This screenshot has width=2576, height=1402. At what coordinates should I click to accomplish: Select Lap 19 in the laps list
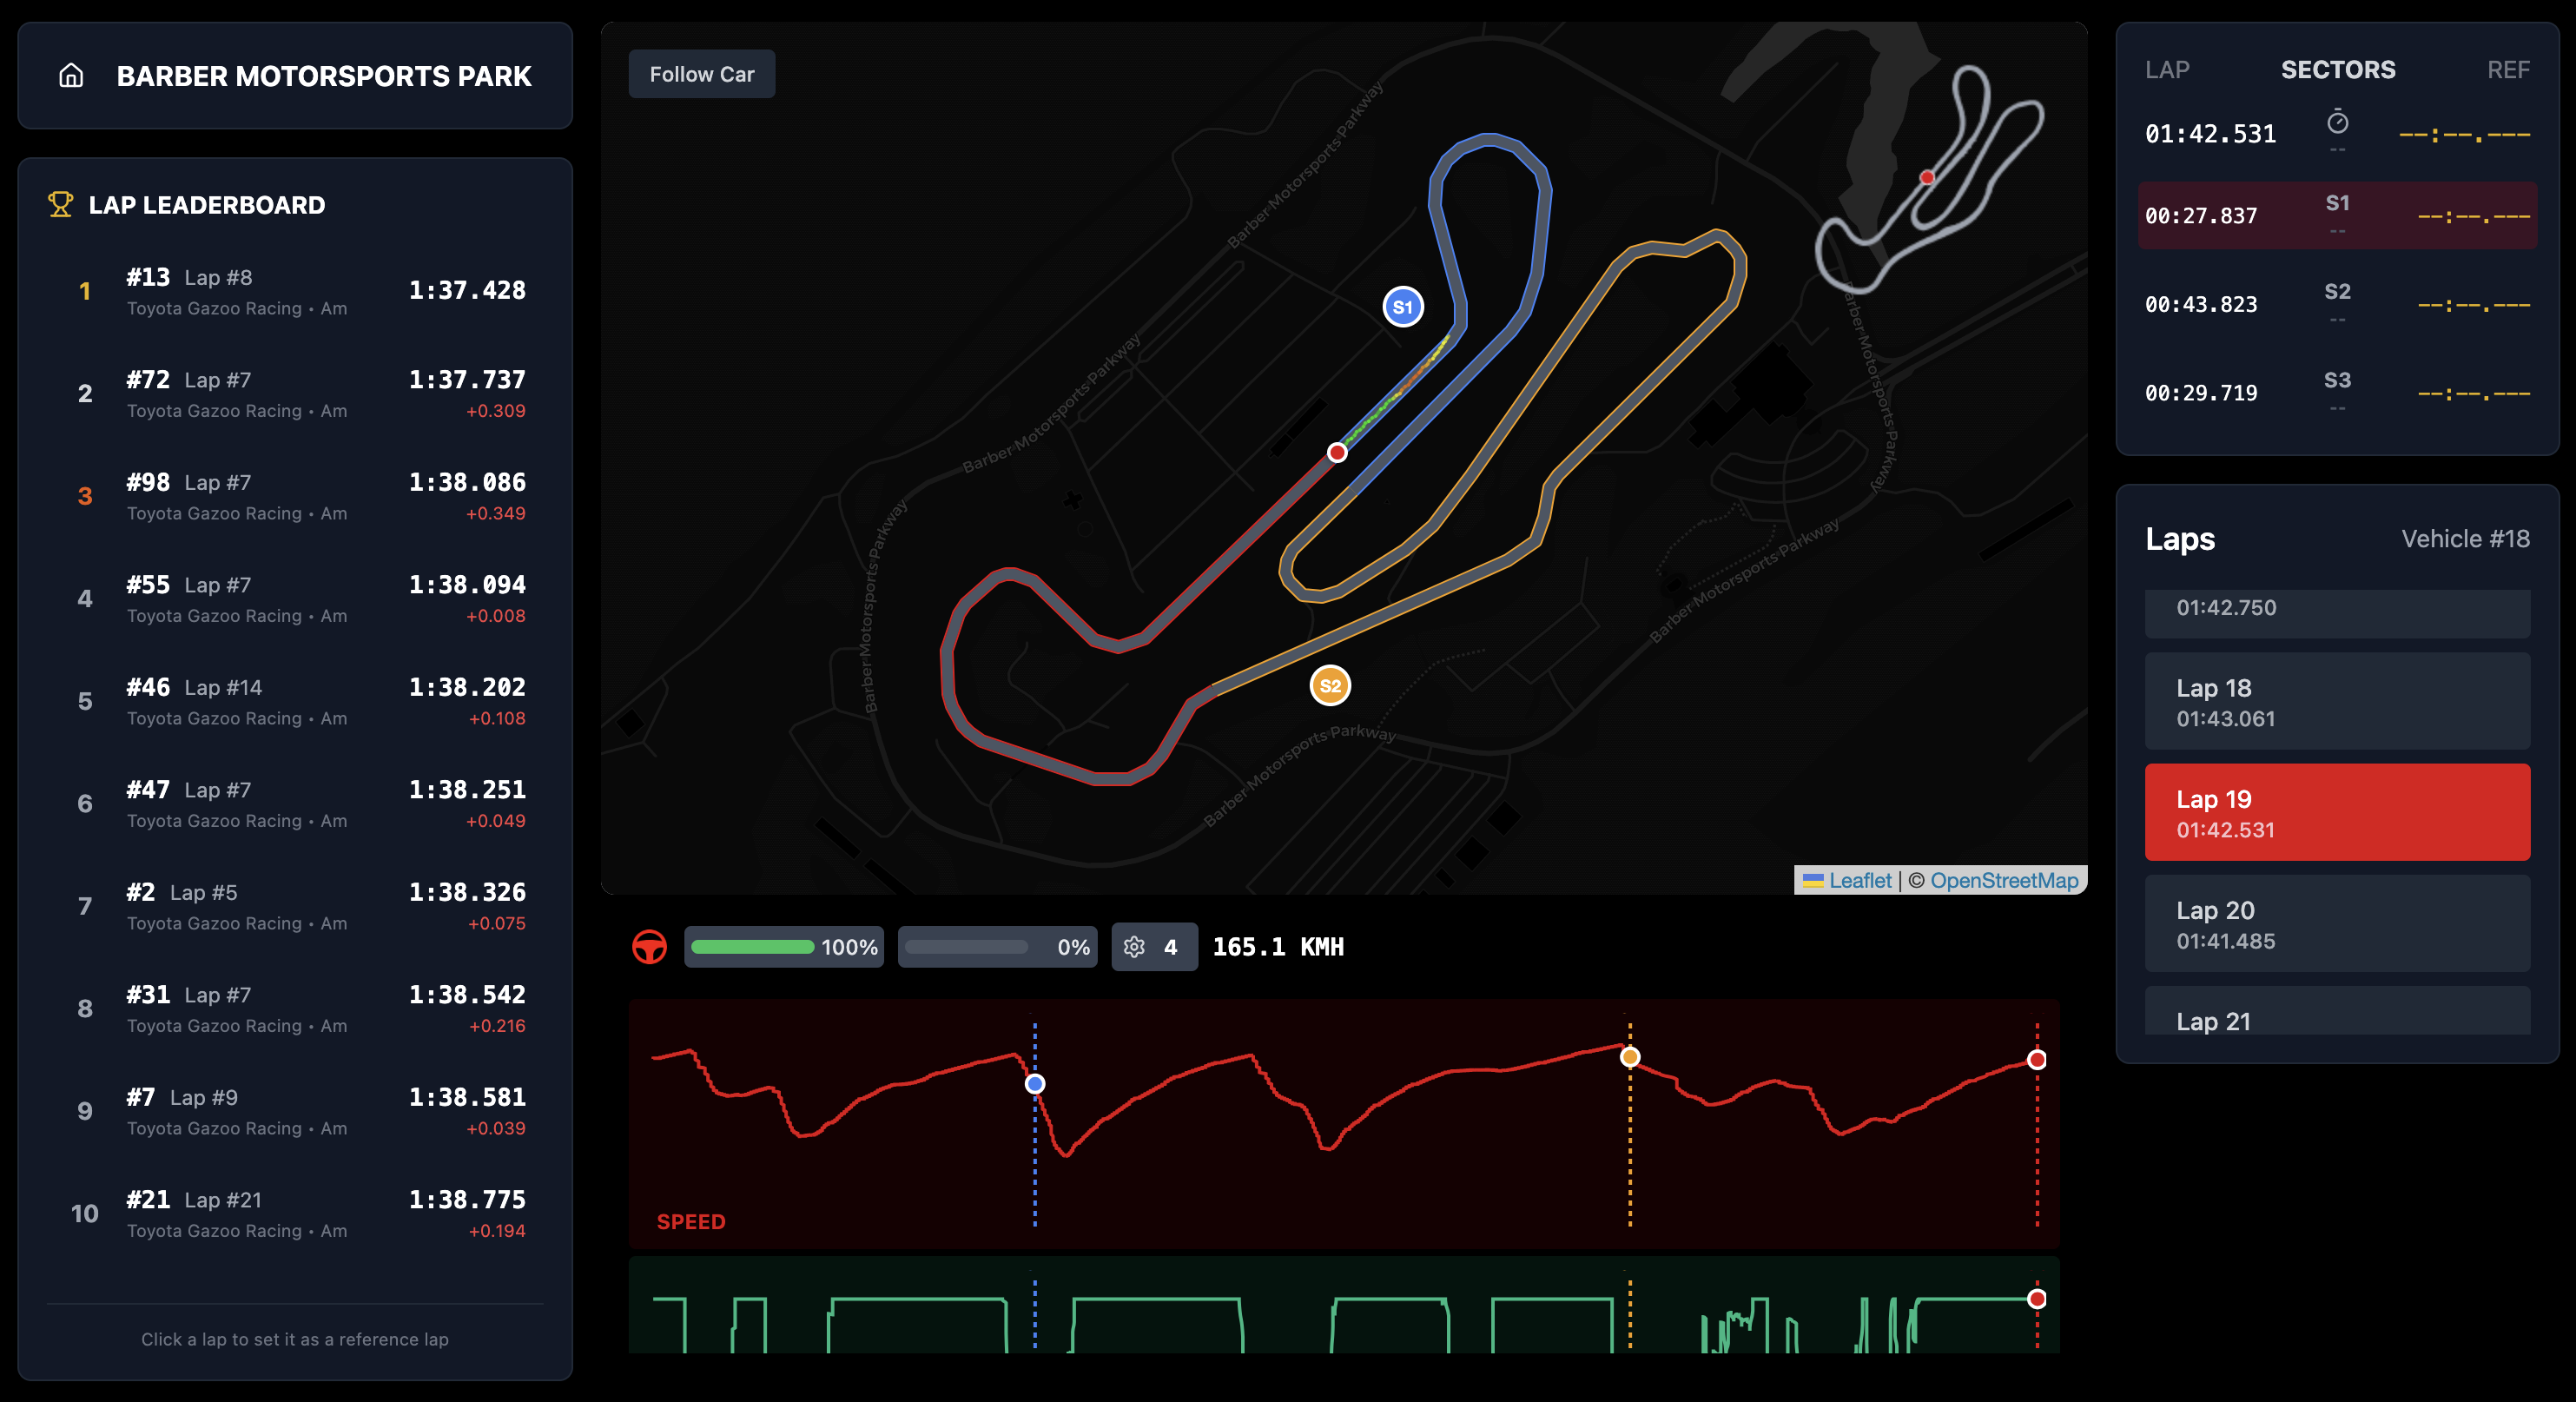2336,812
